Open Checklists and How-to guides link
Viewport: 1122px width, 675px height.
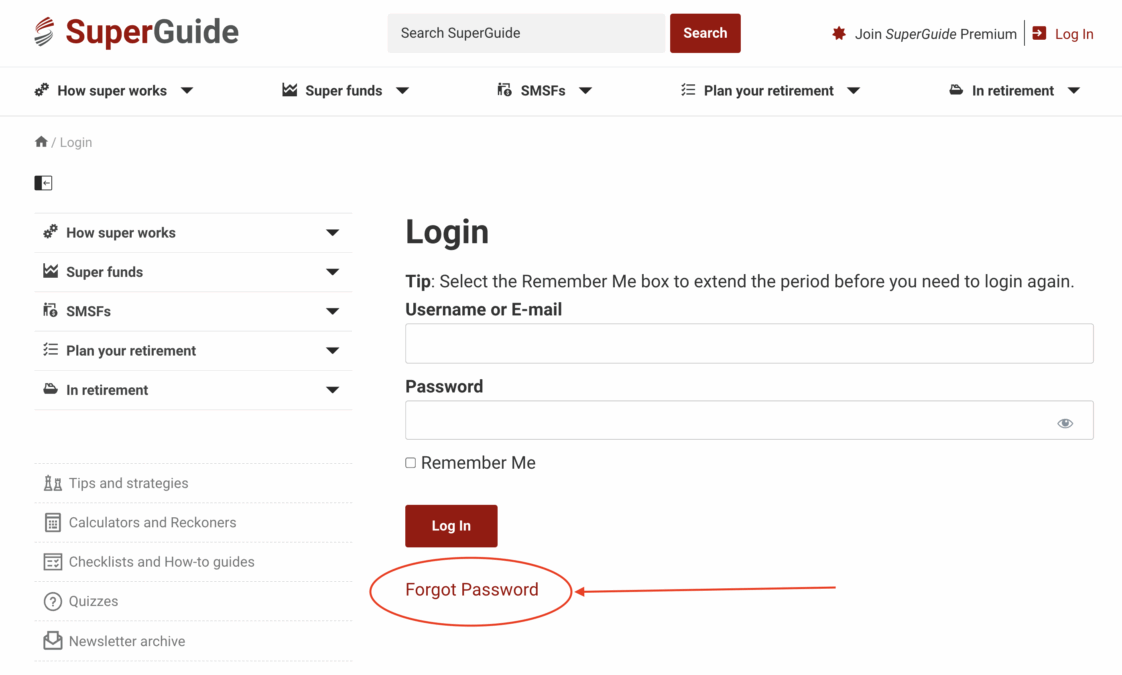coord(162,562)
